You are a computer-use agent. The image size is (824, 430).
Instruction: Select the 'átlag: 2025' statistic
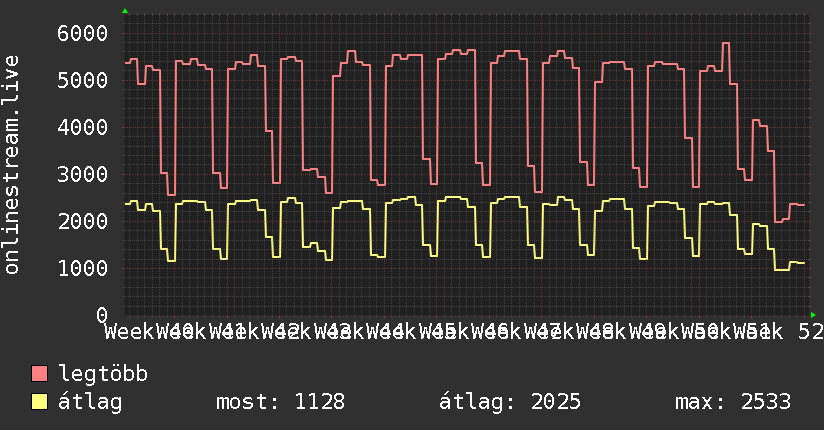(x=510, y=402)
